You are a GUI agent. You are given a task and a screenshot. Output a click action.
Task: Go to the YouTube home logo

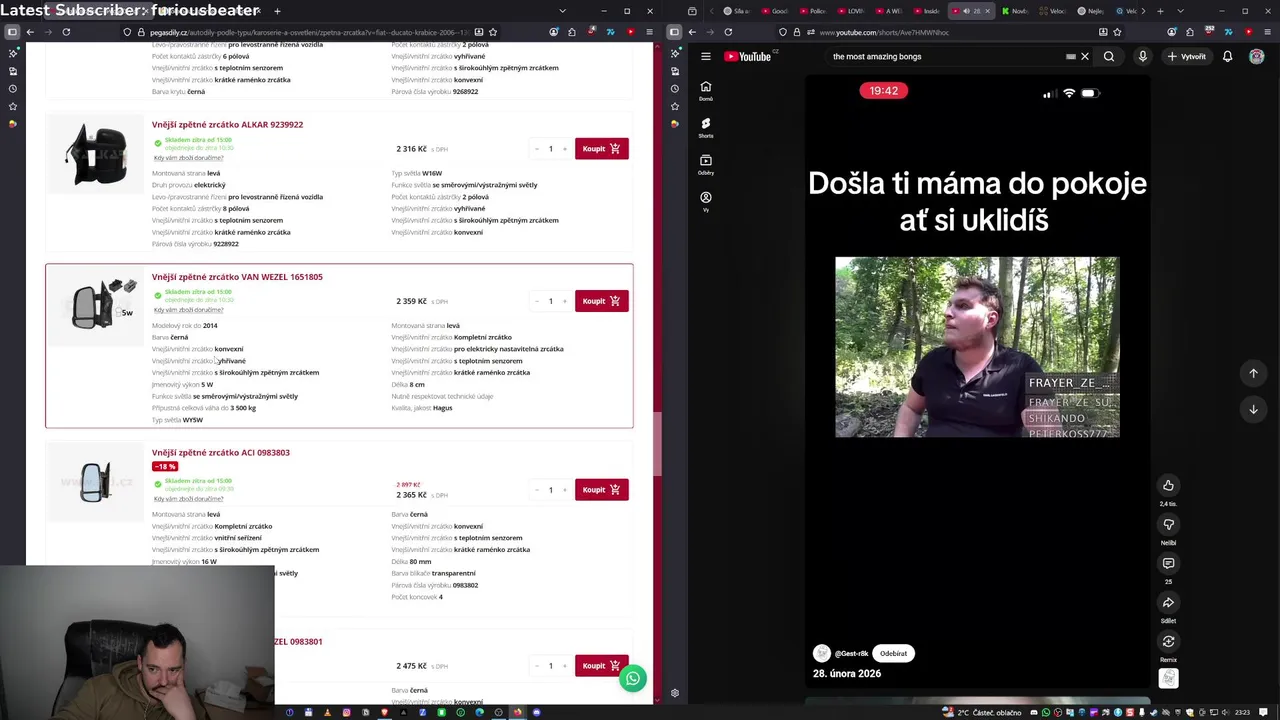(748, 56)
